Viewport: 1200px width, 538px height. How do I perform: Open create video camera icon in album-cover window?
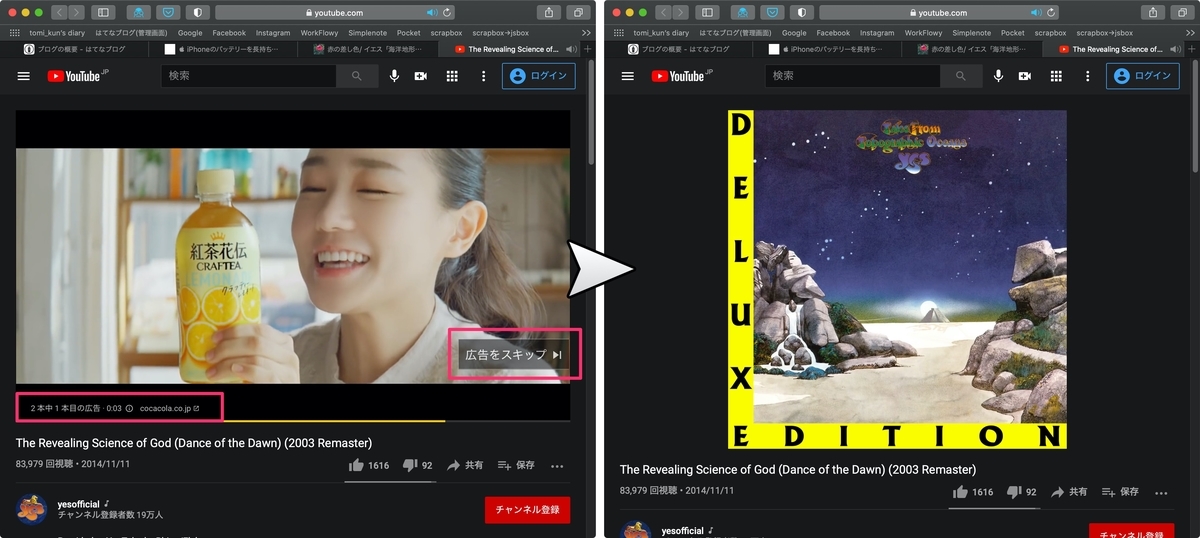1025,76
